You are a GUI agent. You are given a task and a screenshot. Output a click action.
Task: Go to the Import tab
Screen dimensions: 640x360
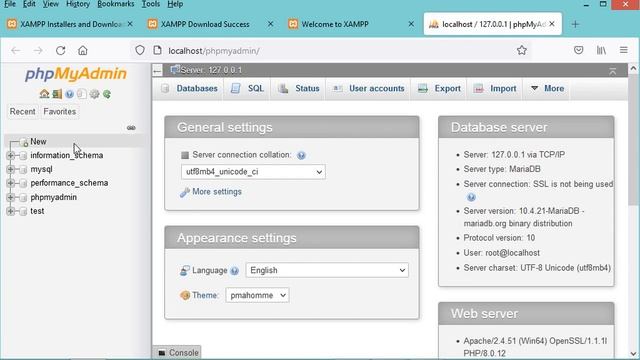(495, 89)
